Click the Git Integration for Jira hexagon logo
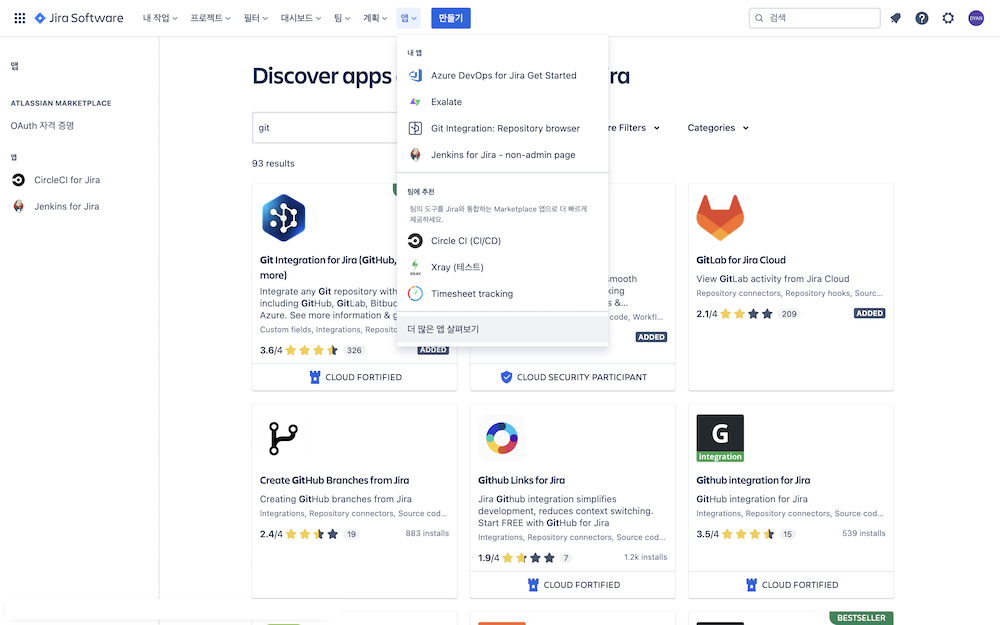Image resolution: width=1000 pixels, height=625 pixels. [x=284, y=217]
